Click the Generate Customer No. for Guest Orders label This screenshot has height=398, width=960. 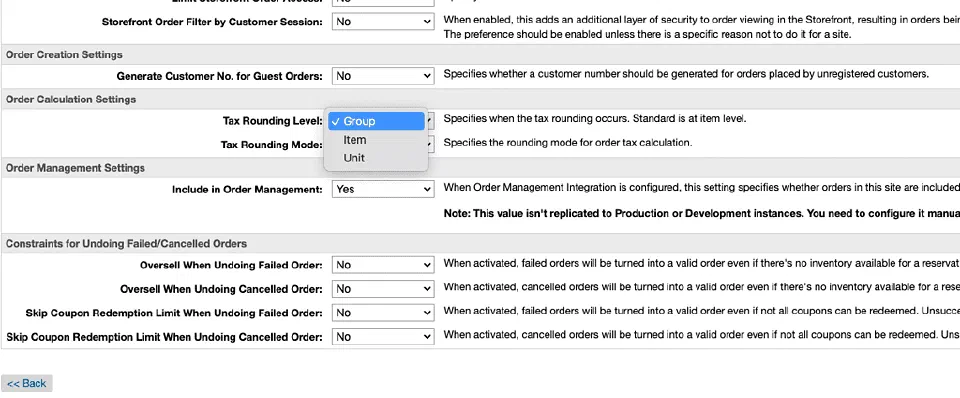220,77
